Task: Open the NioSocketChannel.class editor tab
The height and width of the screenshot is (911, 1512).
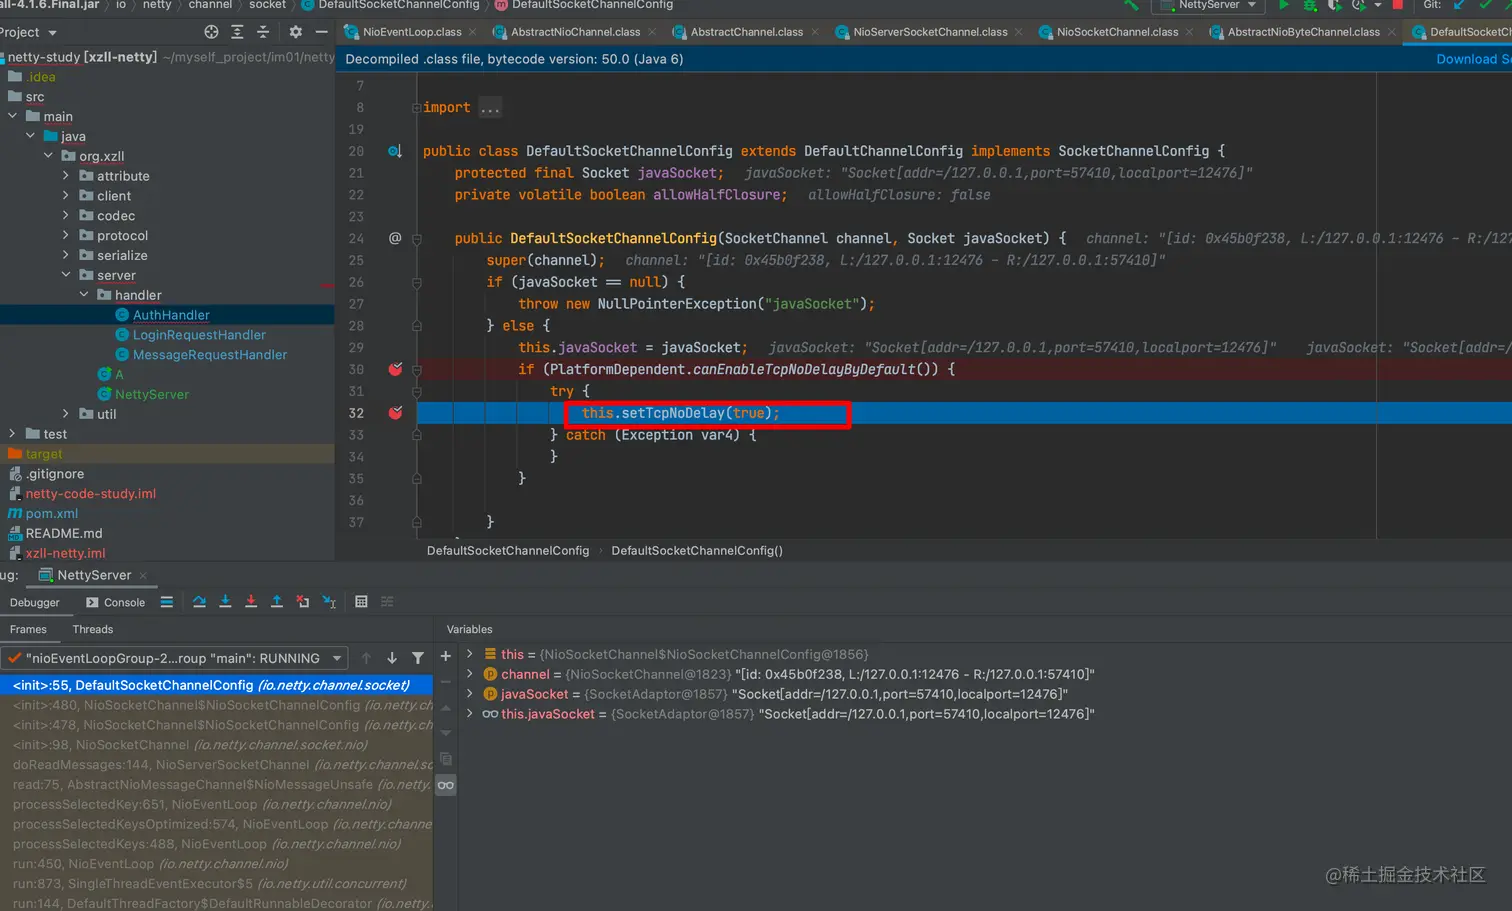Action: [1116, 32]
